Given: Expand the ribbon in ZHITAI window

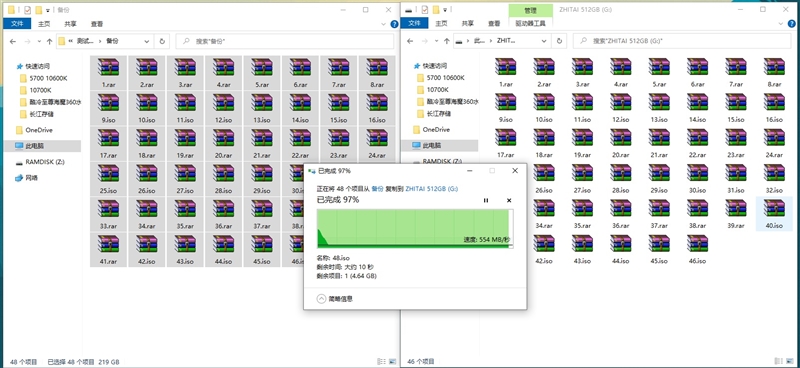Looking at the screenshot, I should pyautogui.click(x=782, y=24).
